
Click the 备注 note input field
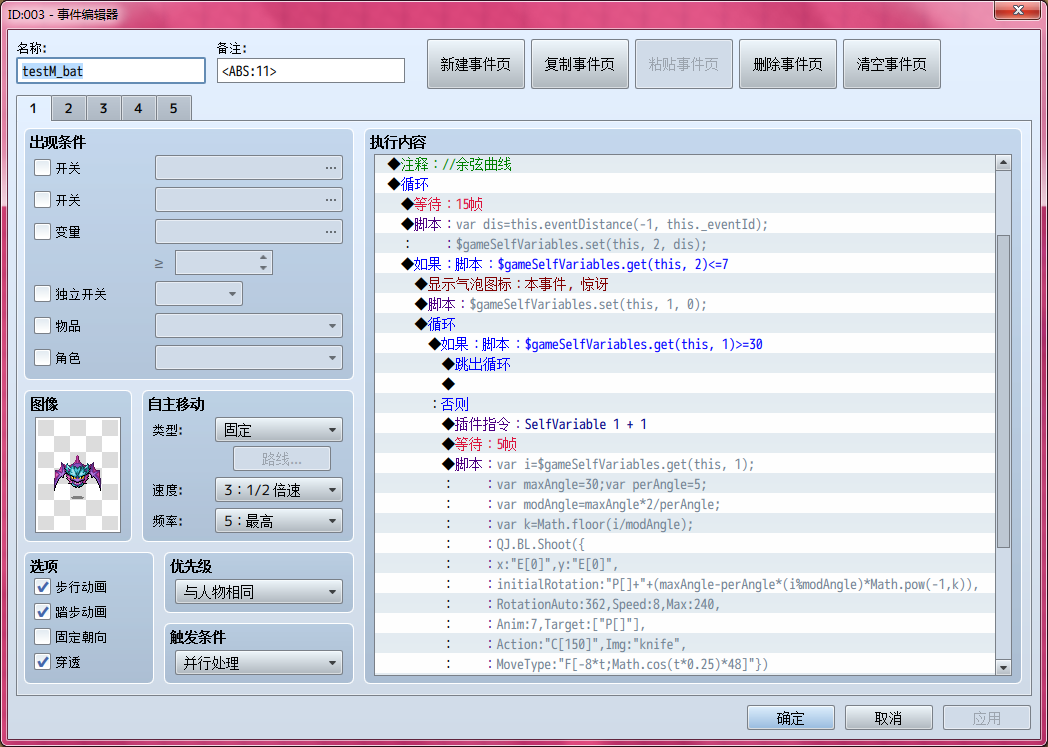pos(311,71)
